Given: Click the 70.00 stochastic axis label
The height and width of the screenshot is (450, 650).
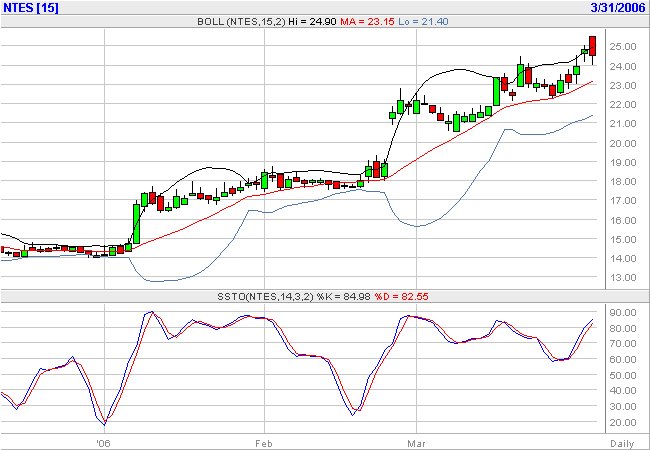Looking at the screenshot, I should click(x=623, y=344).
